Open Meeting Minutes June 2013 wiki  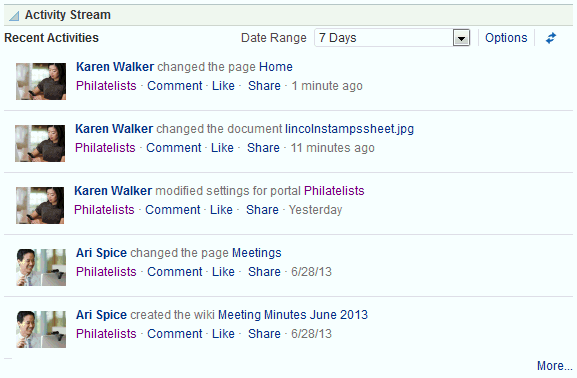pyautogui.click(x=293, y=315)
